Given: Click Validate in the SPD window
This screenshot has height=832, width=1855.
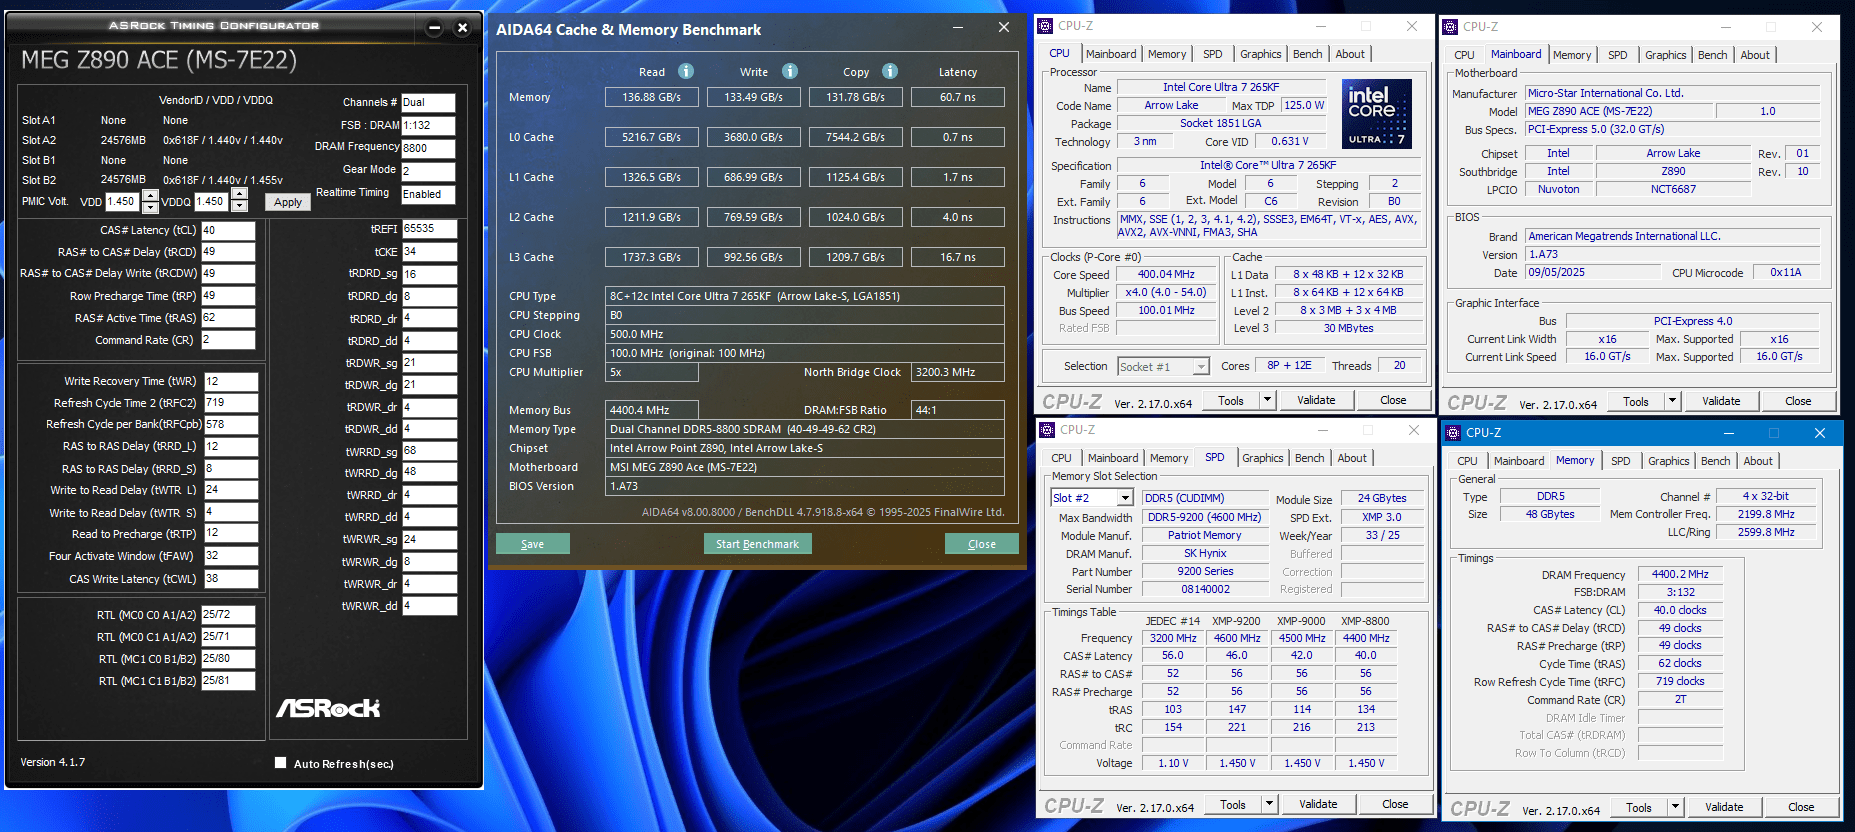Looking at the screenshot, I should coord(1318,804).
